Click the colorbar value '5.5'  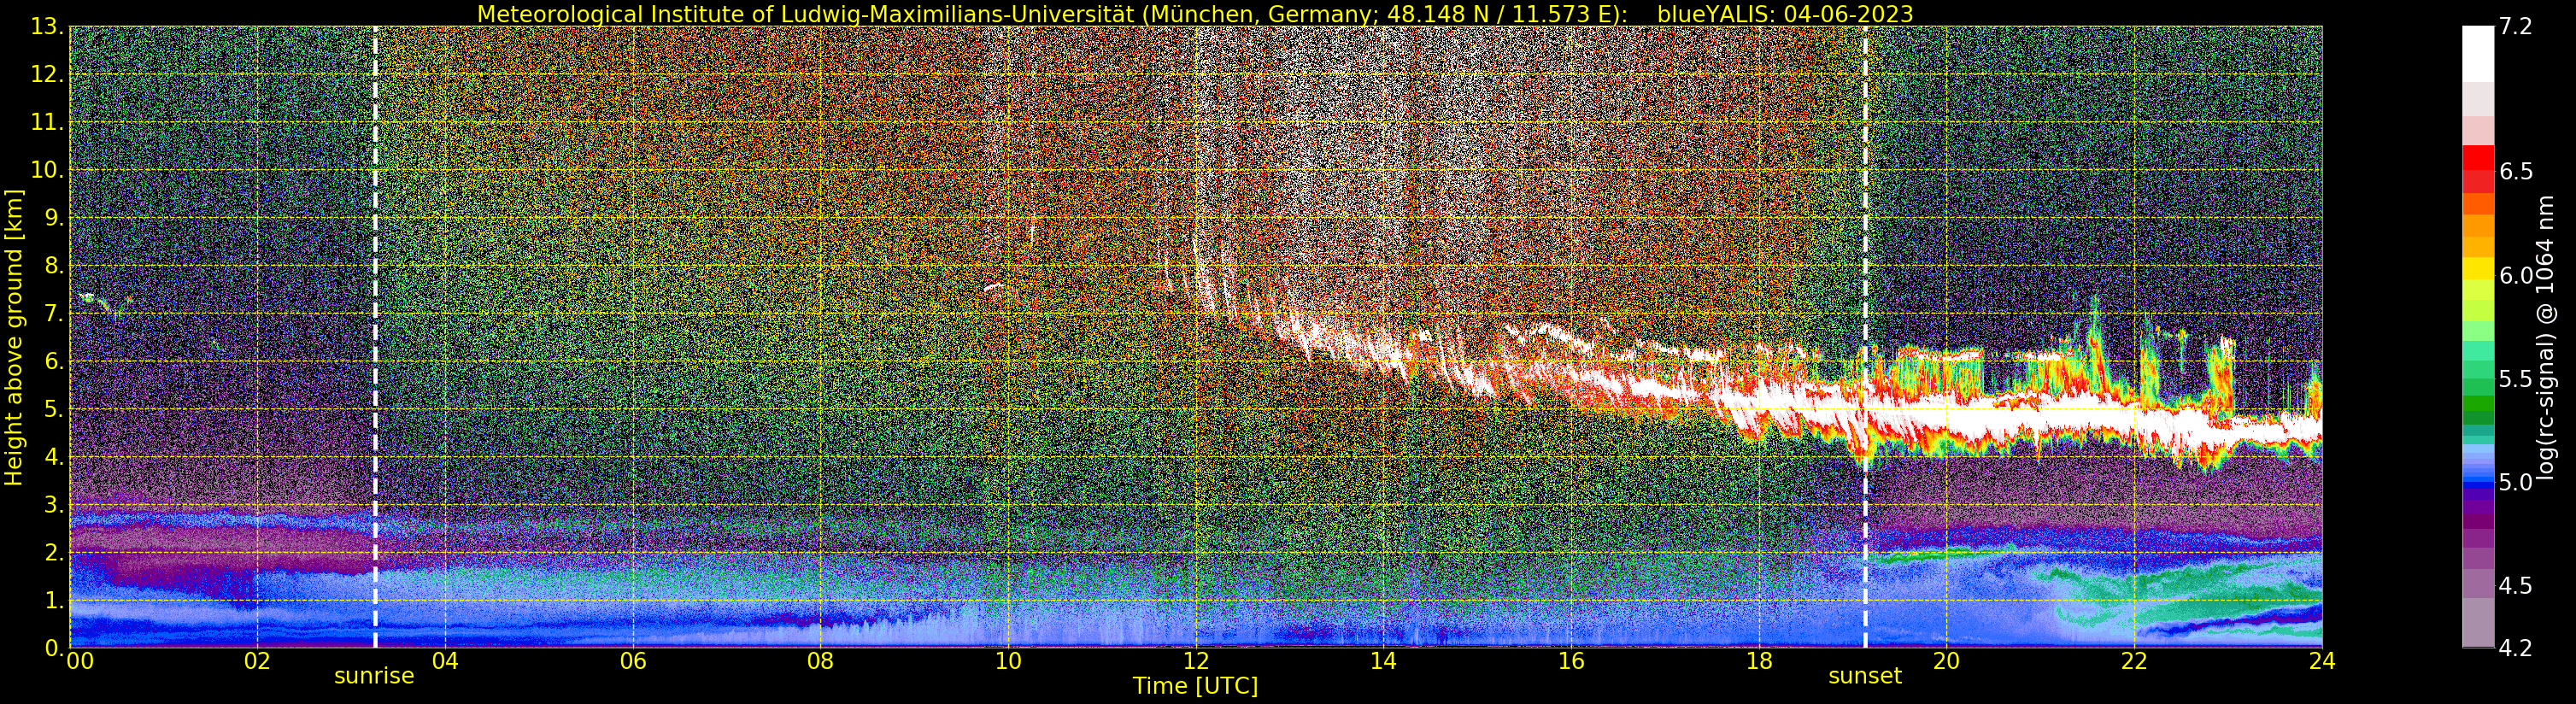click(2516, 379)
